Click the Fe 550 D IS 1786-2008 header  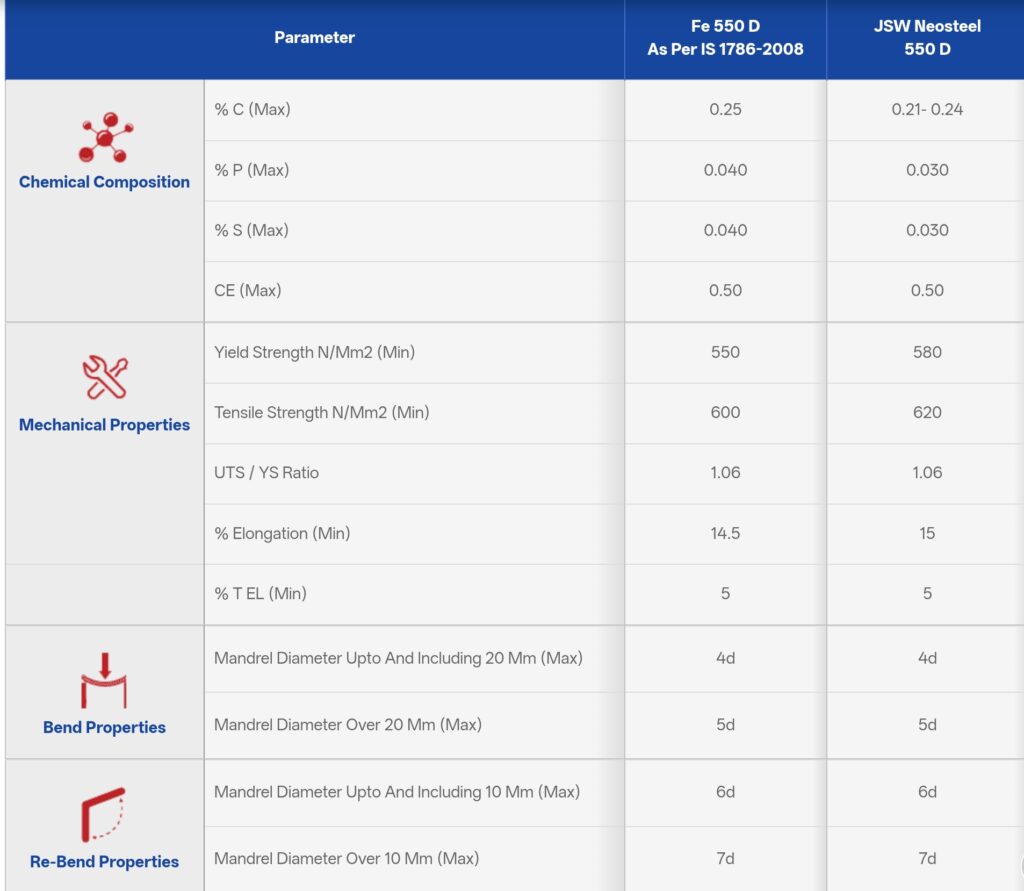point(725,38)
